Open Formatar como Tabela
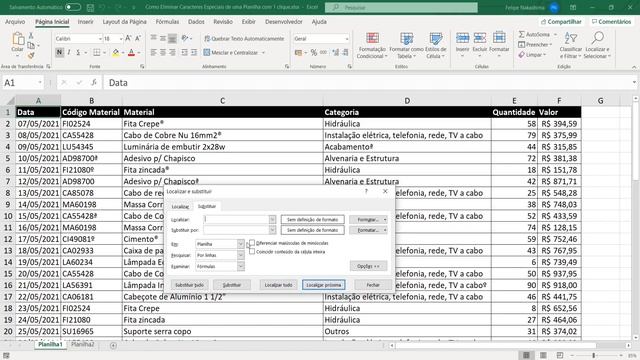Screen dimensions: 640x360 pos(406,45)
